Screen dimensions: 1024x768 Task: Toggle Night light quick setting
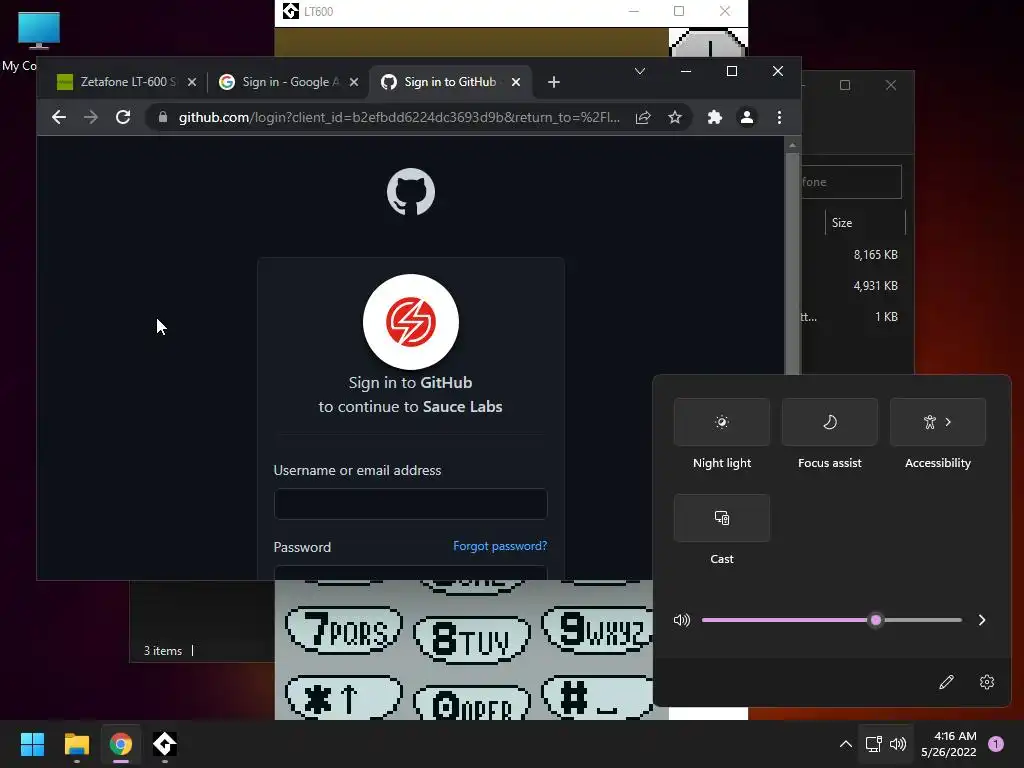[722, 422]
